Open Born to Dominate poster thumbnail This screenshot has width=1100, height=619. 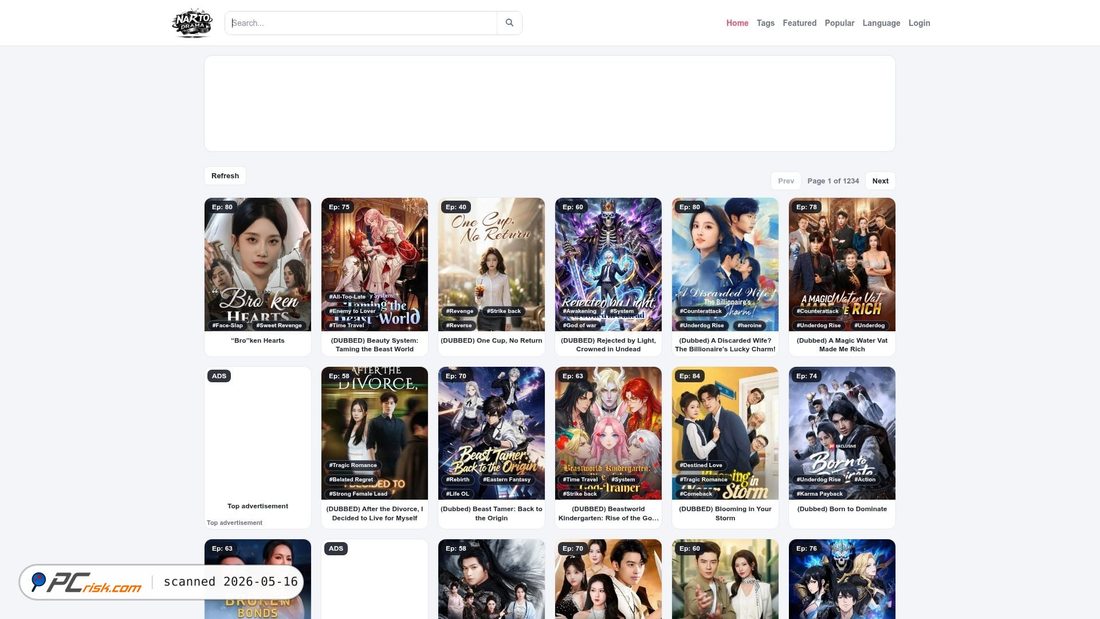[x=842, y=433]
